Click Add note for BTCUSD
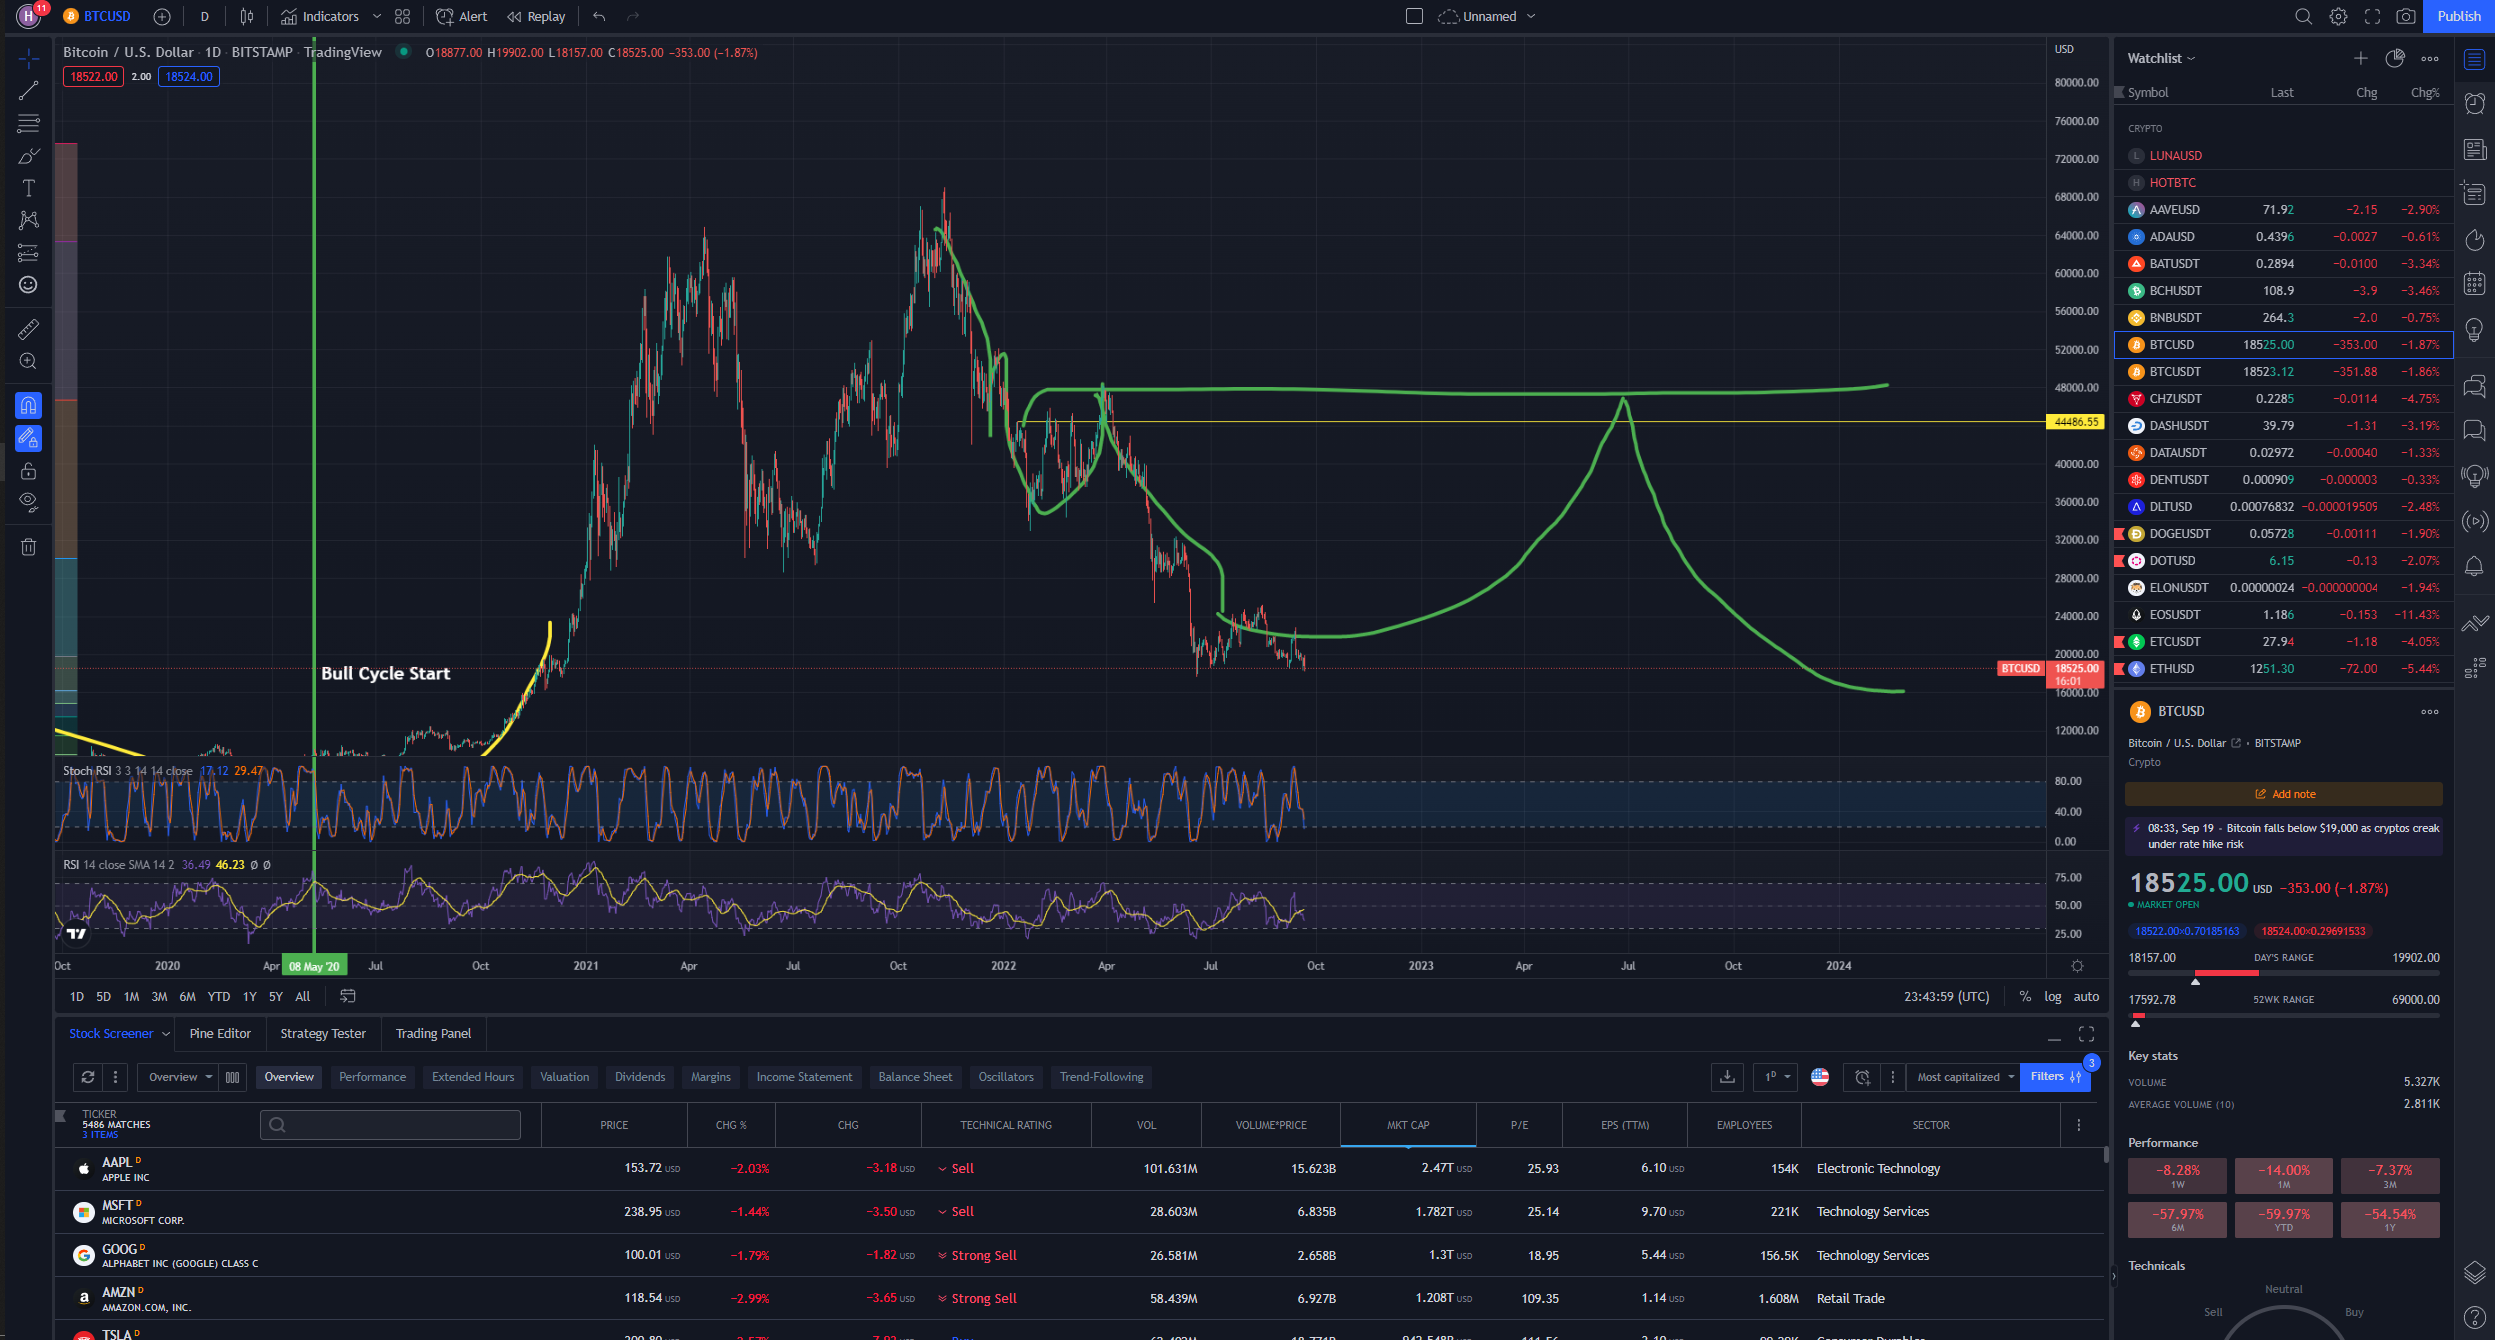This screenshot has height=1340, width=2495. 2284,794
